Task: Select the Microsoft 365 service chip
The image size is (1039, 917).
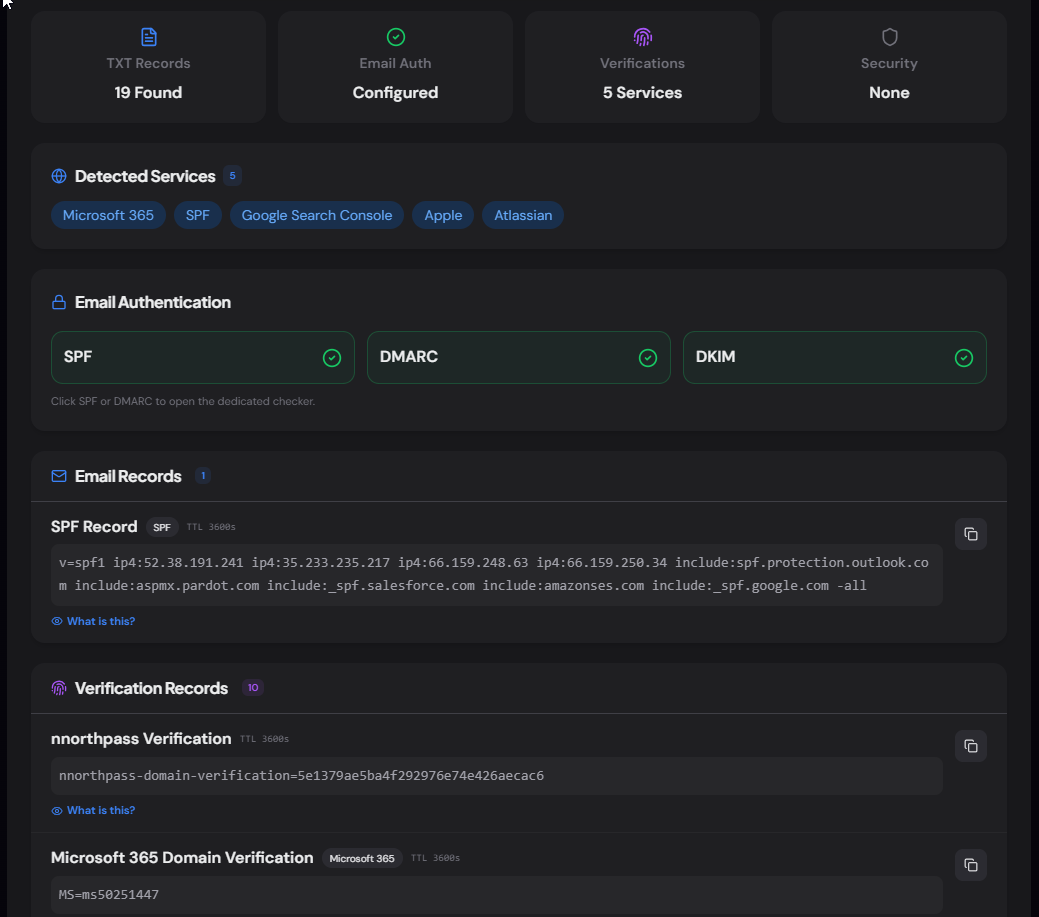Action: pos(108,215)
